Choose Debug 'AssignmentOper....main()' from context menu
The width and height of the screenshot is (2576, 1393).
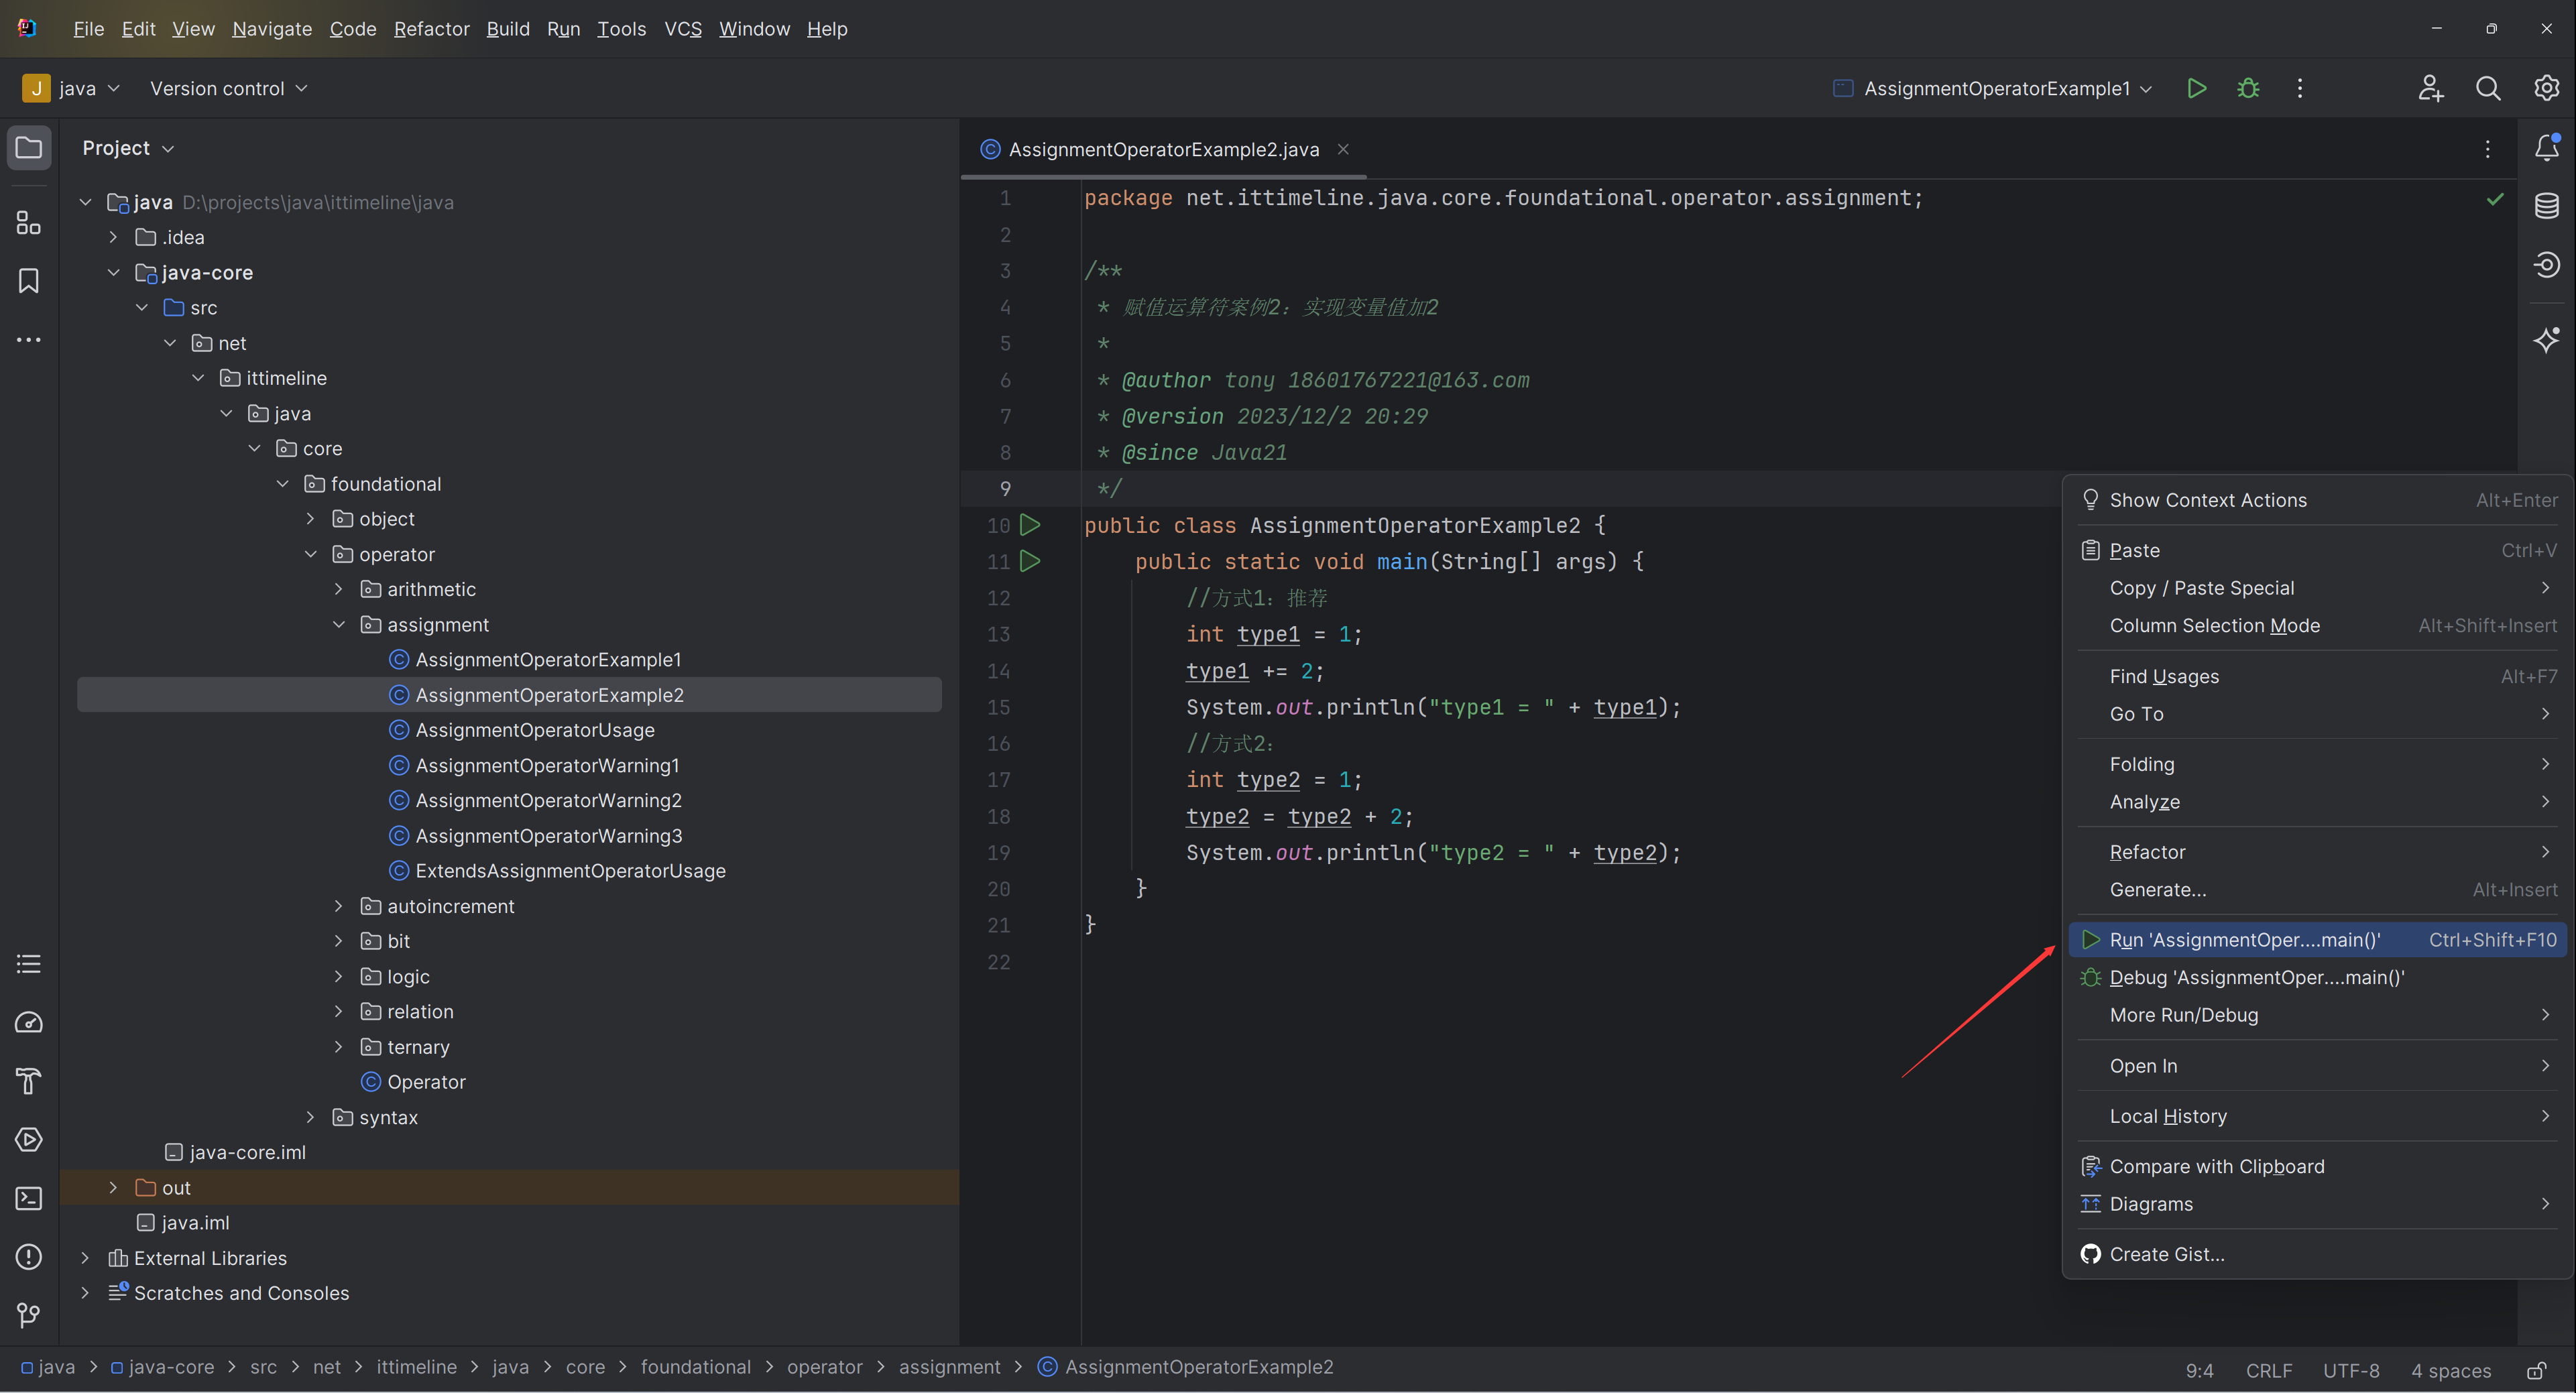pyautogui.click(x=2318, y=977)
